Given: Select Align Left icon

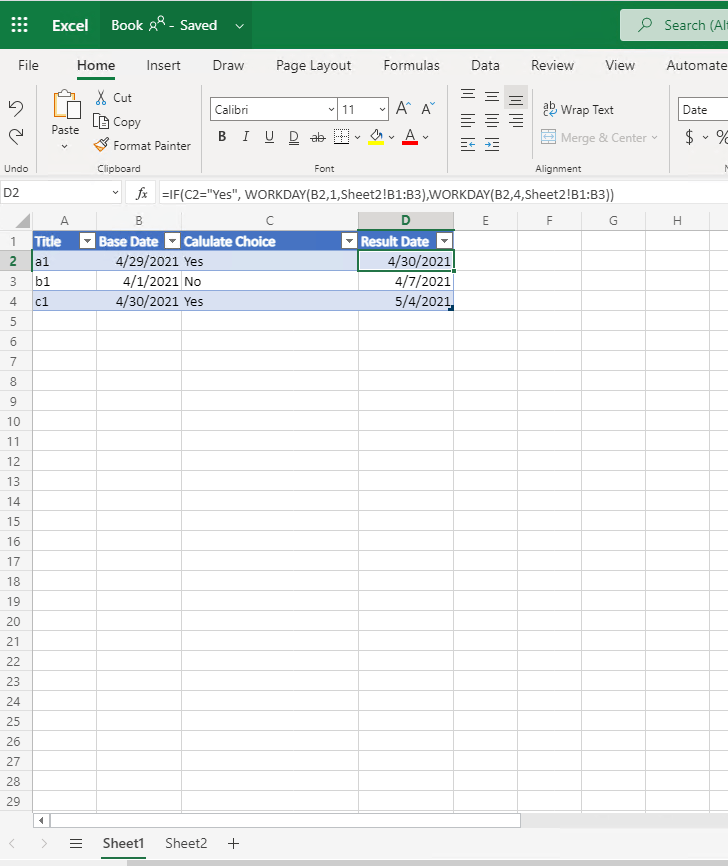Looking at the screenshot, I should point(468,120).
